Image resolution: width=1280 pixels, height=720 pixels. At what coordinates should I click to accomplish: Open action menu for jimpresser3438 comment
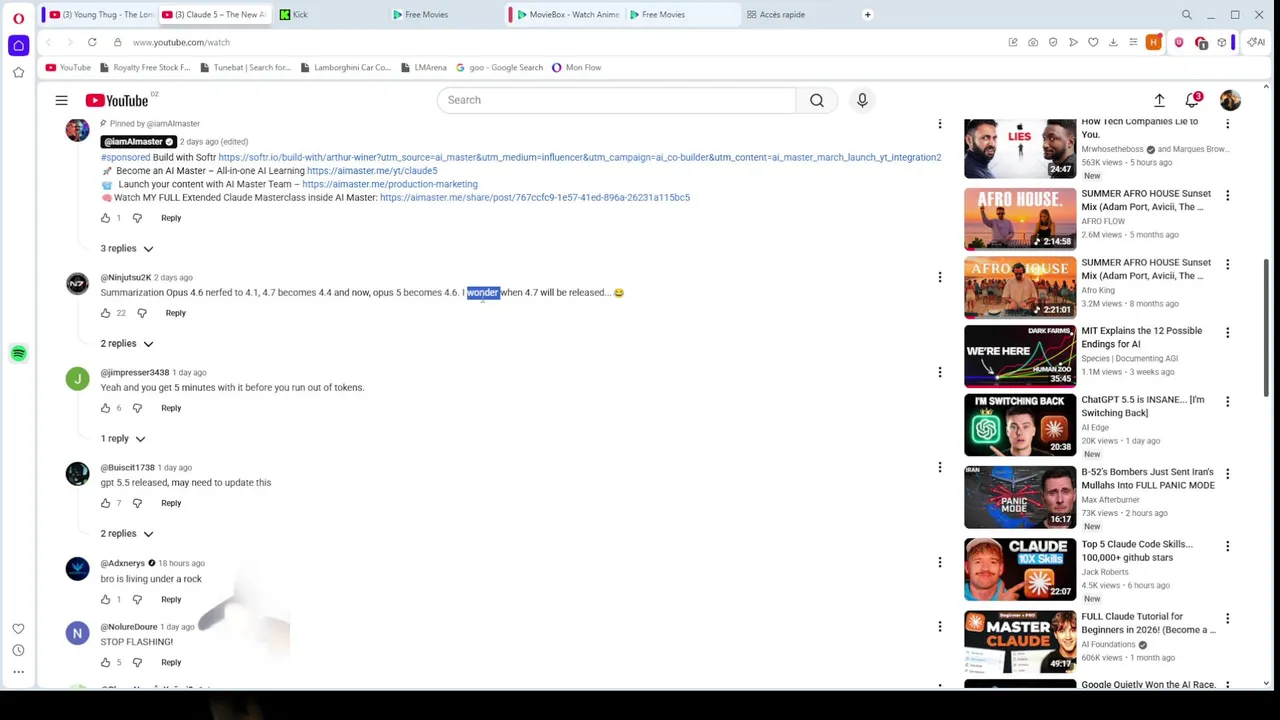click(940, 372)
